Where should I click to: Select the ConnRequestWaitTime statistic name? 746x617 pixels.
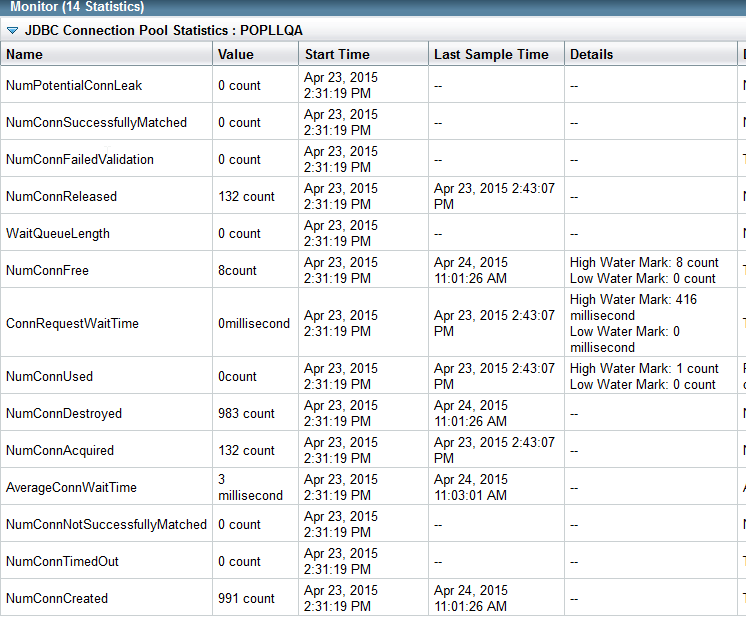[x=72, y=323]
